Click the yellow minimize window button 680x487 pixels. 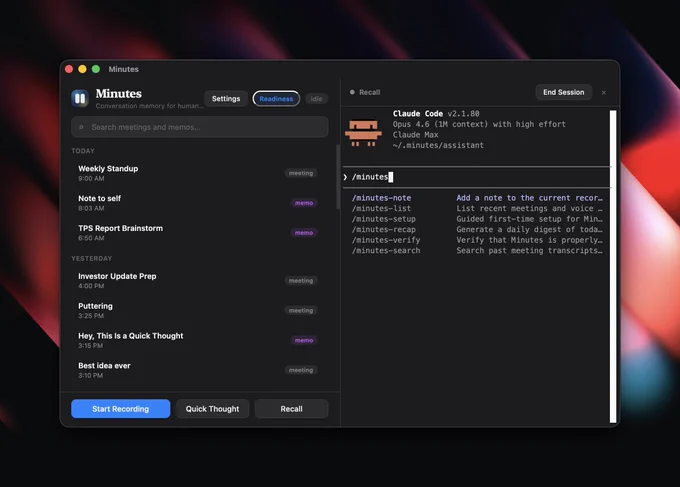(82, 69)
